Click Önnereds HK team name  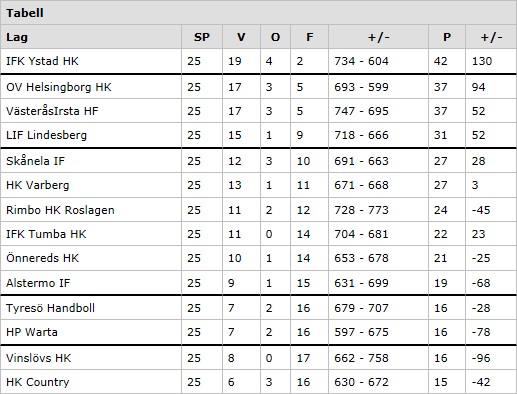[x=42, y=258]
